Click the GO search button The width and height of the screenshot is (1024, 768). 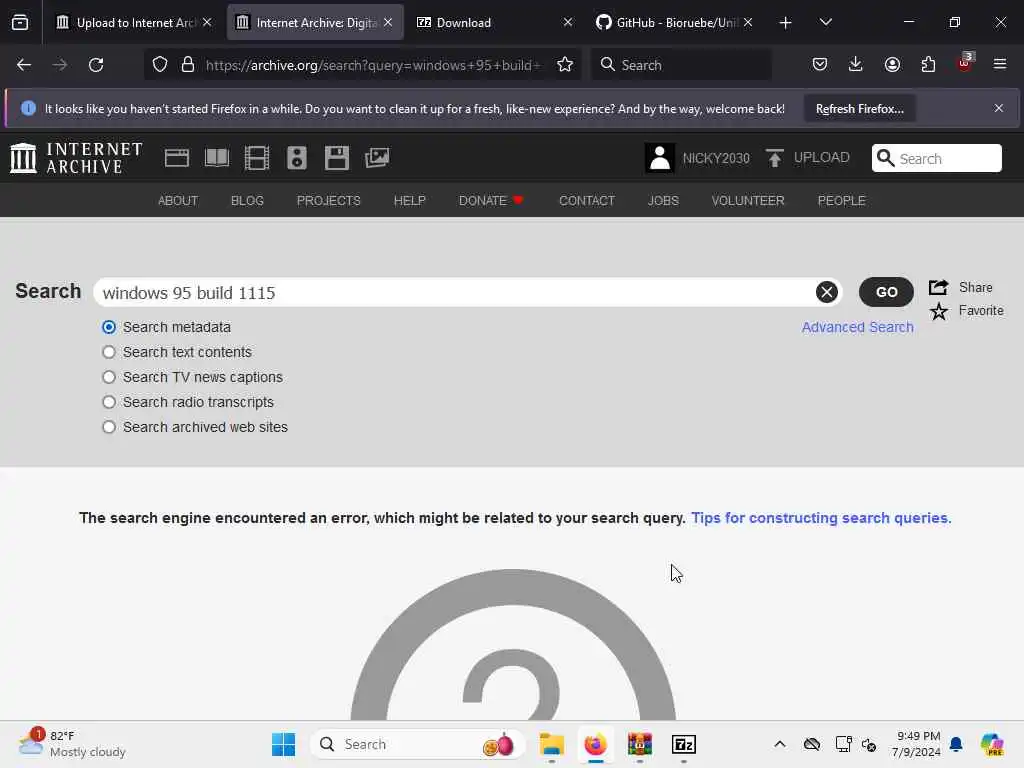886,292
